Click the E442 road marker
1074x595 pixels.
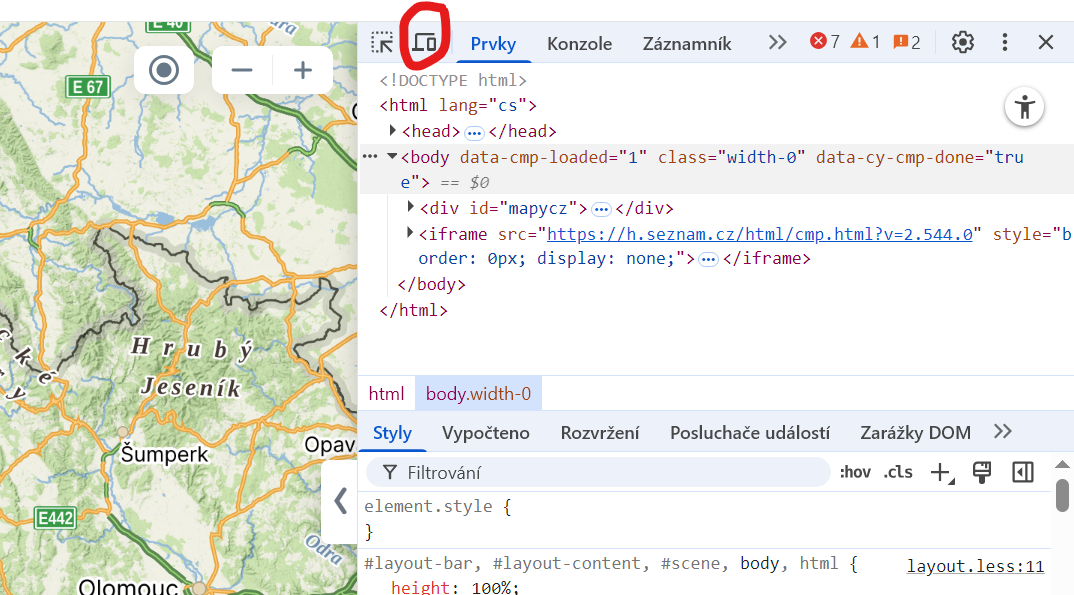coord(55,518)
